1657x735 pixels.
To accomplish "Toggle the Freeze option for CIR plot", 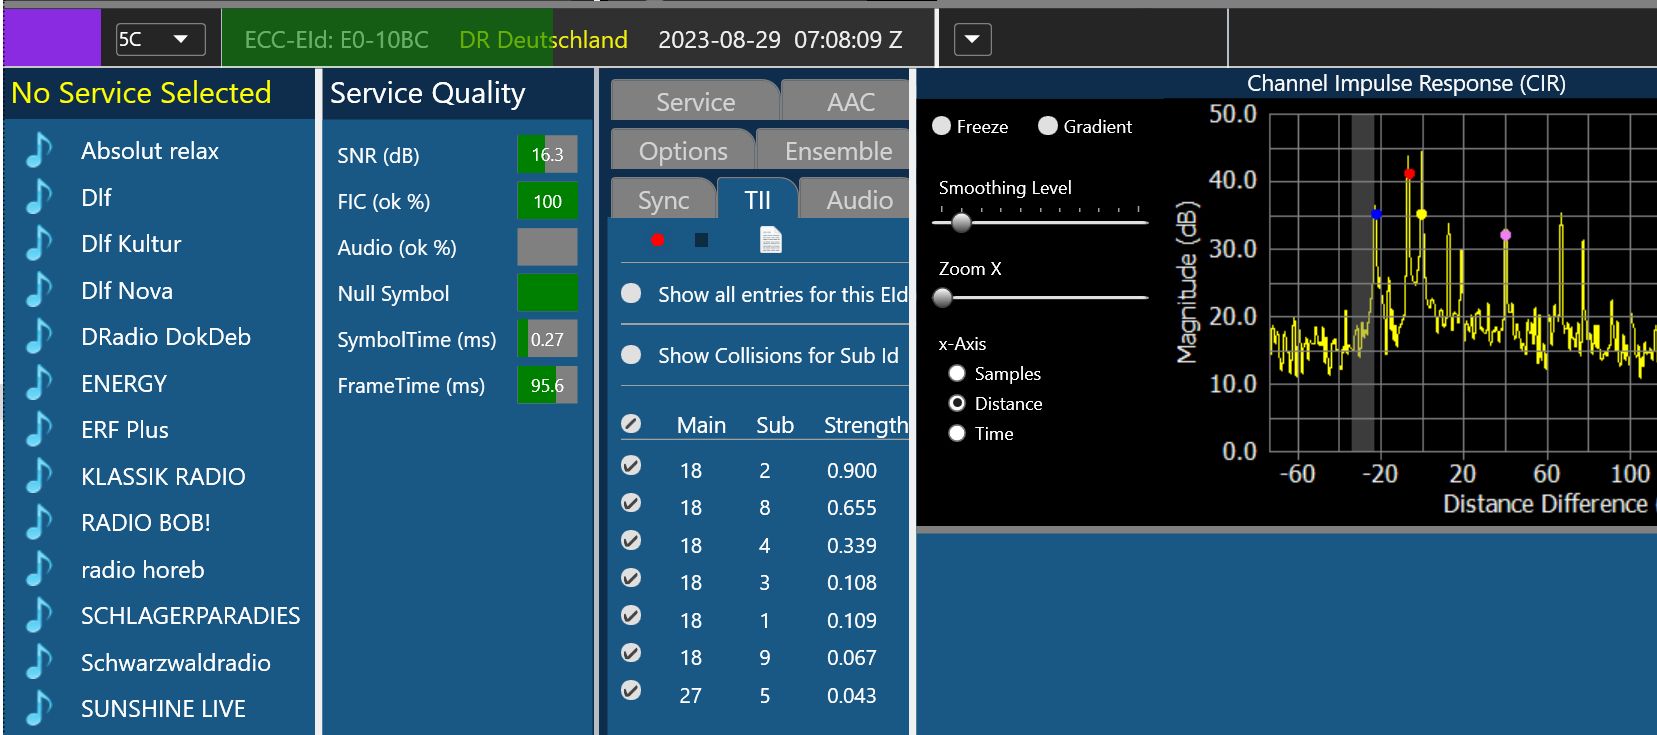I will point(941,126).
